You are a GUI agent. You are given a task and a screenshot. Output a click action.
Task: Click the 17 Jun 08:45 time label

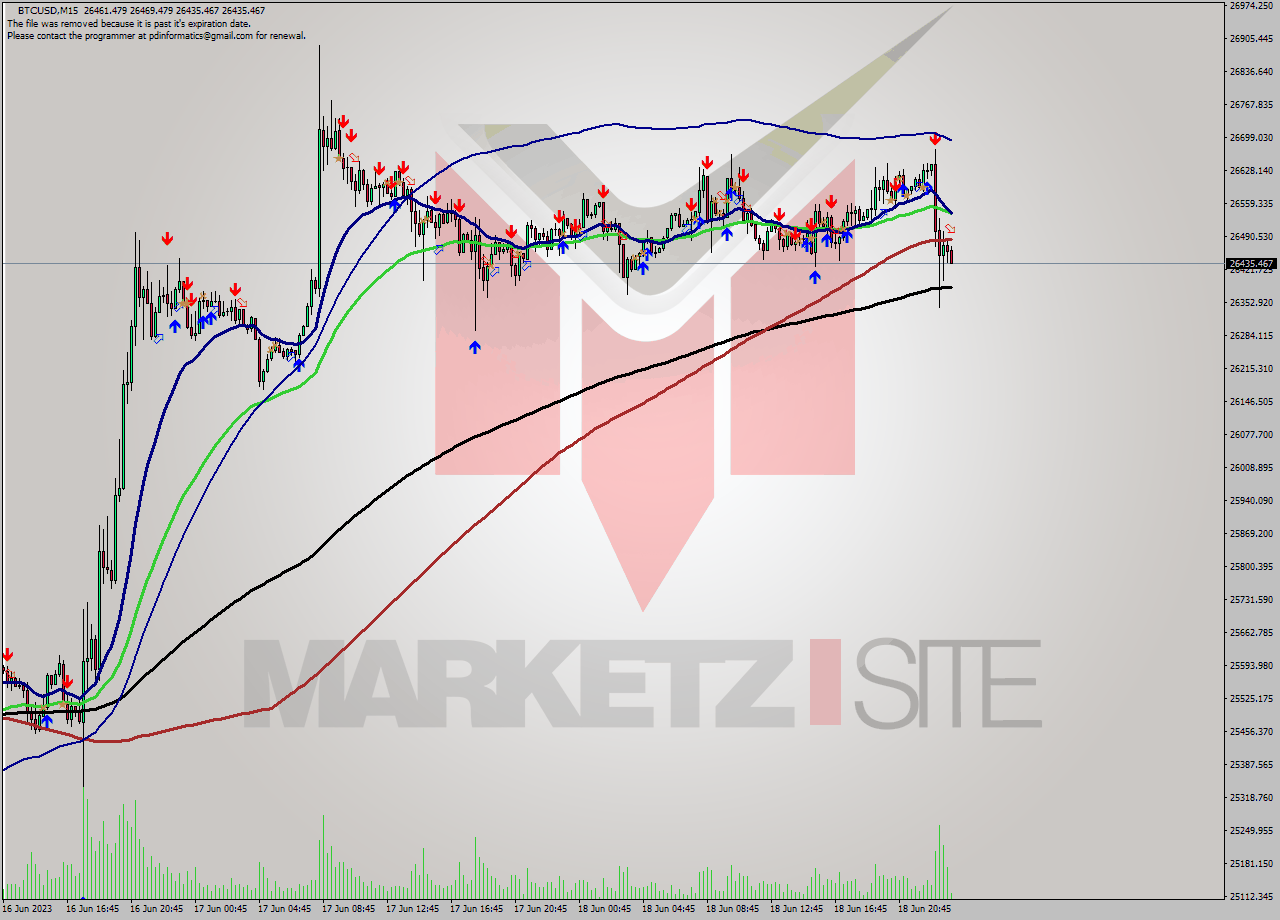point(348,910)
